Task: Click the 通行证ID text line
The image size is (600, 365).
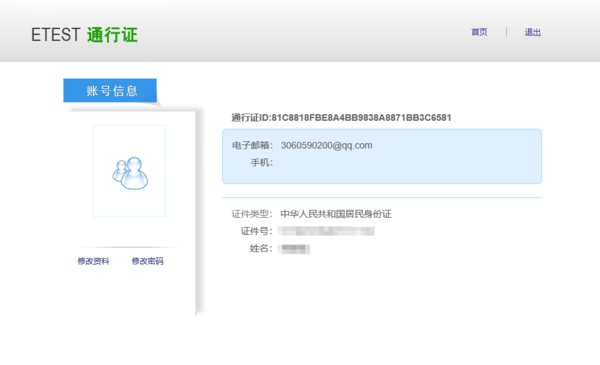Action: tap(341, 117)
